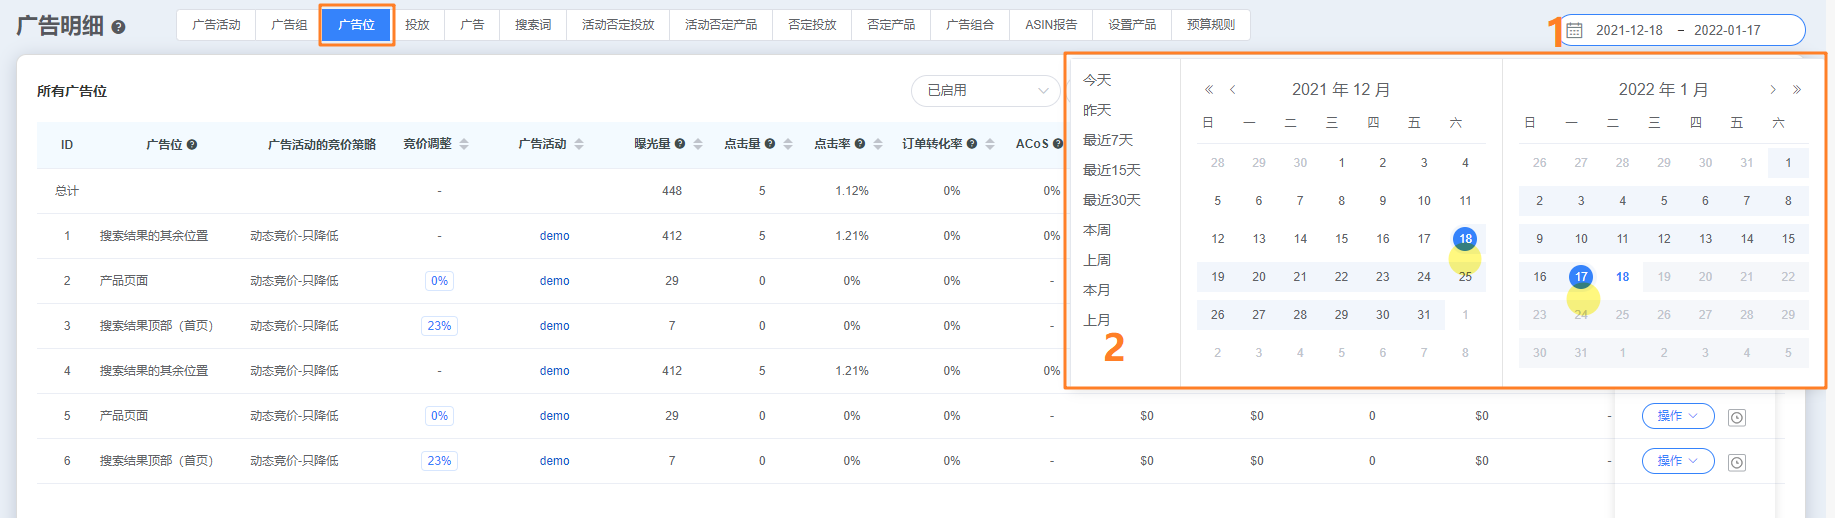The image size is (1835, 518).
Task: Go to next month with single-right arrow
Action: click(x=1772, y=90)
